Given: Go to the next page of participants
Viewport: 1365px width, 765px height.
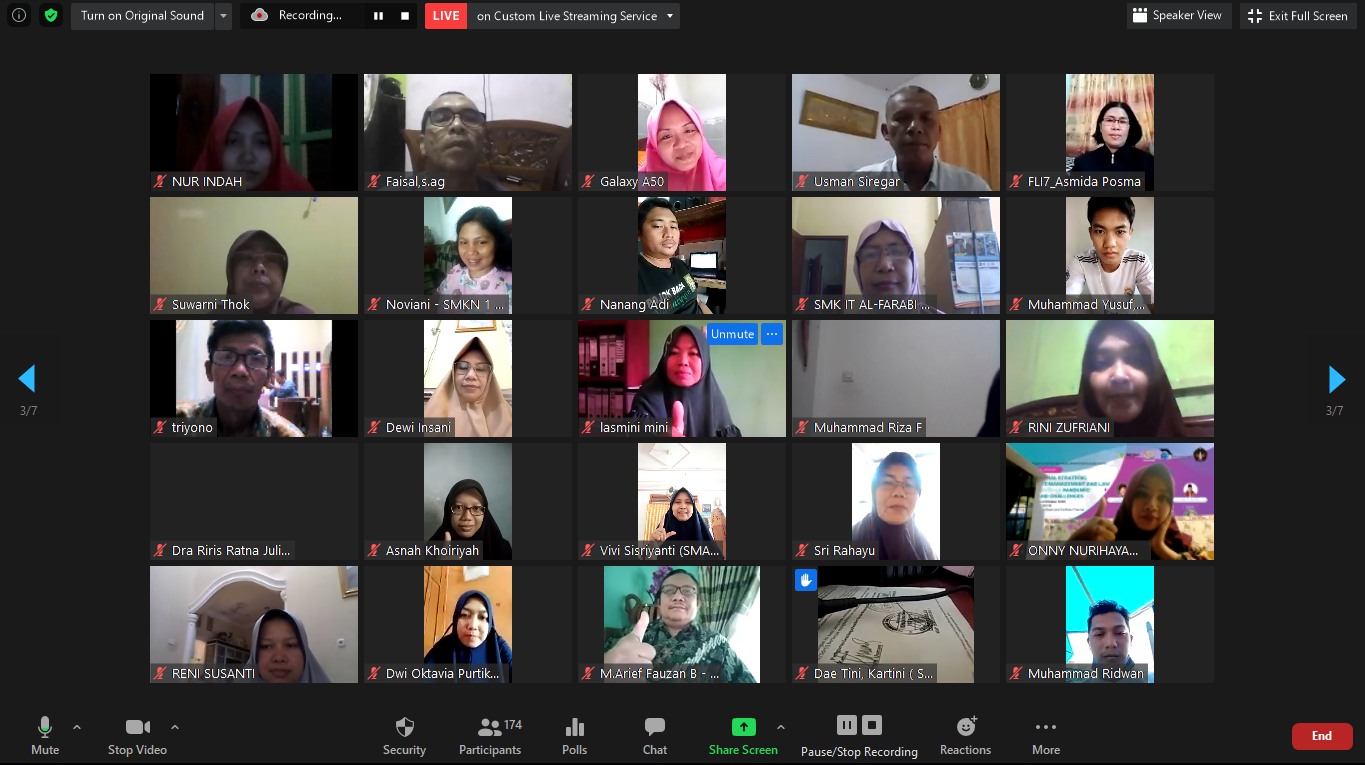Looking at the screenshot, I should click(x=1336, y=379).
